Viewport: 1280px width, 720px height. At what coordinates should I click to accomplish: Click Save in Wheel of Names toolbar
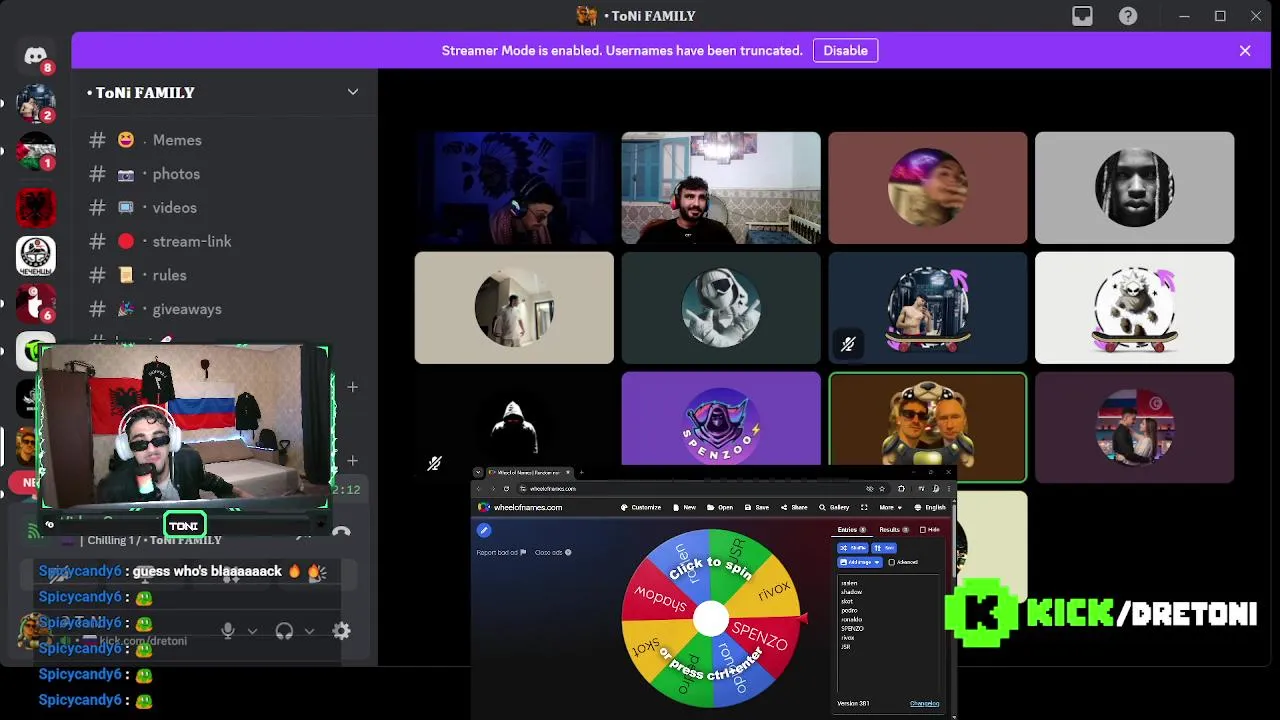click(x=757, y=507)
